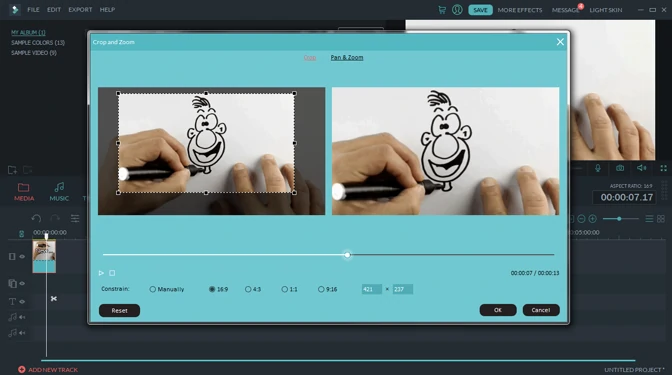Click the crop width input field
The width and height of the screenshot is (672, 375).
[372, 289]
